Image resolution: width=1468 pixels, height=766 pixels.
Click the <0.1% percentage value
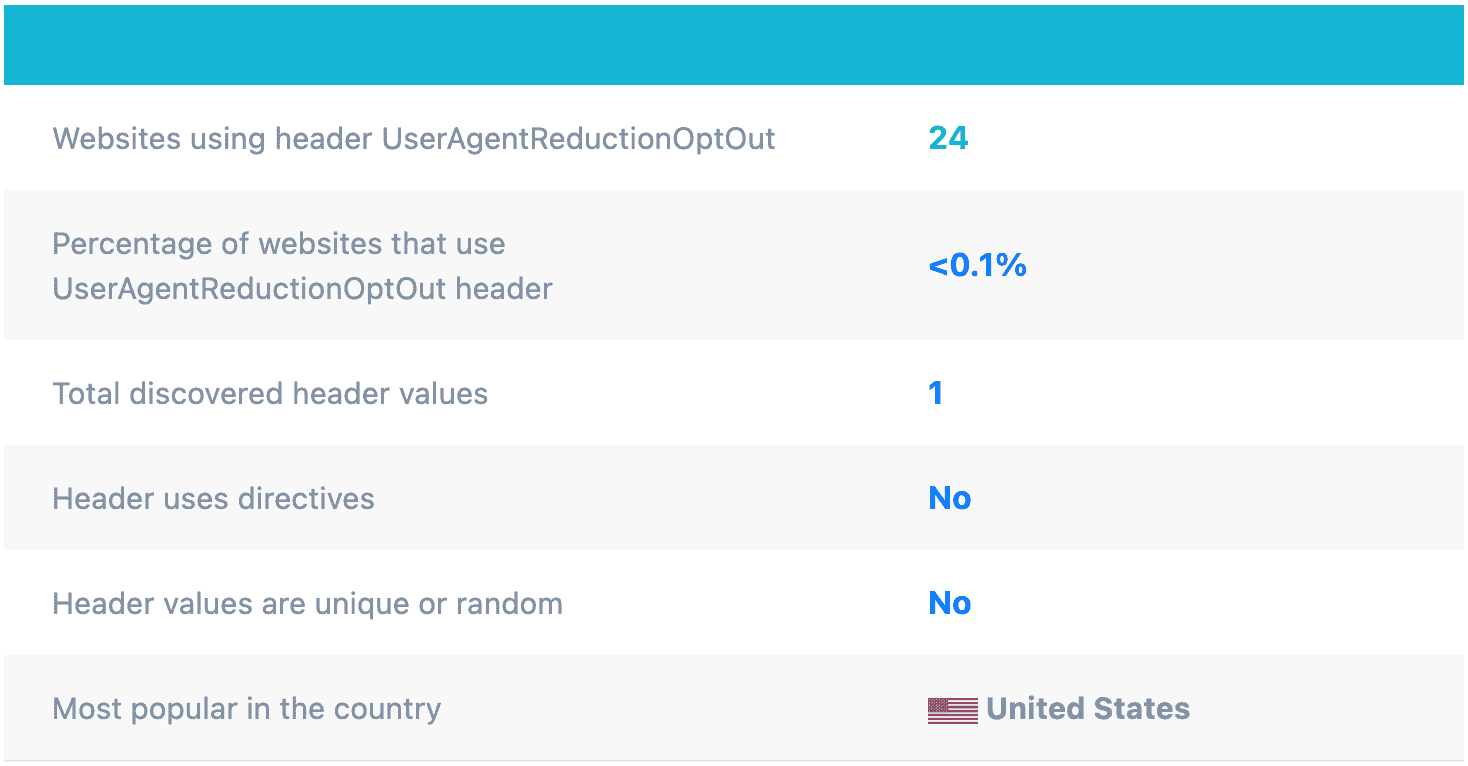pyautogui.click(x=977, y=265)
